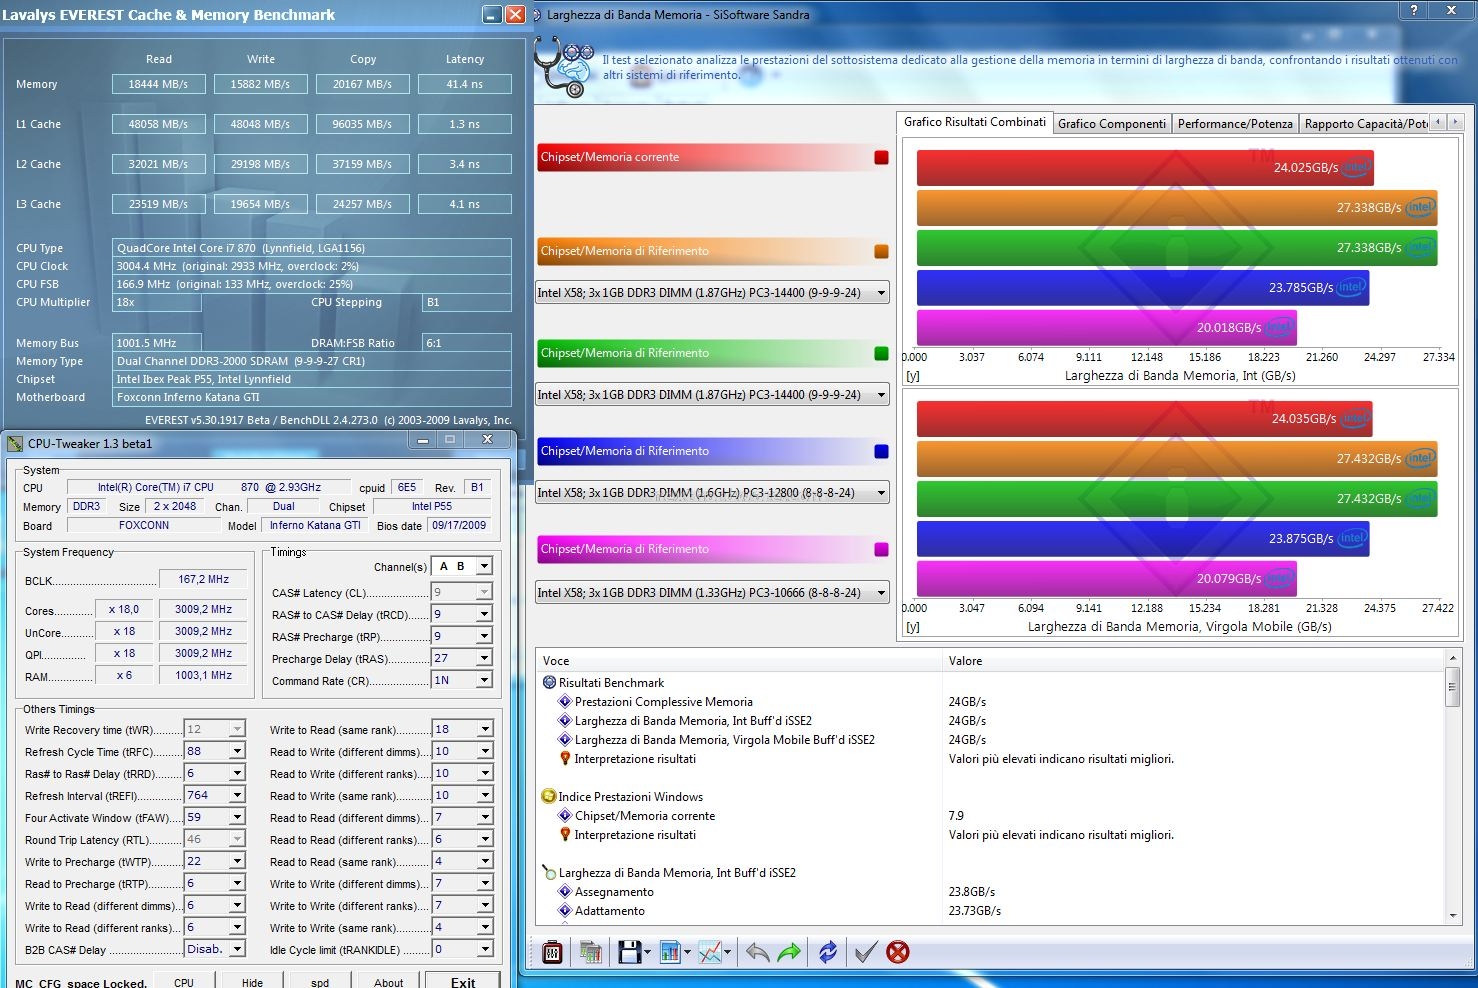Image resolution: width=1478 pixels, height=988 pixels.
Task: Cancel with the red X circle icon
Action: (x=898, y=952)
